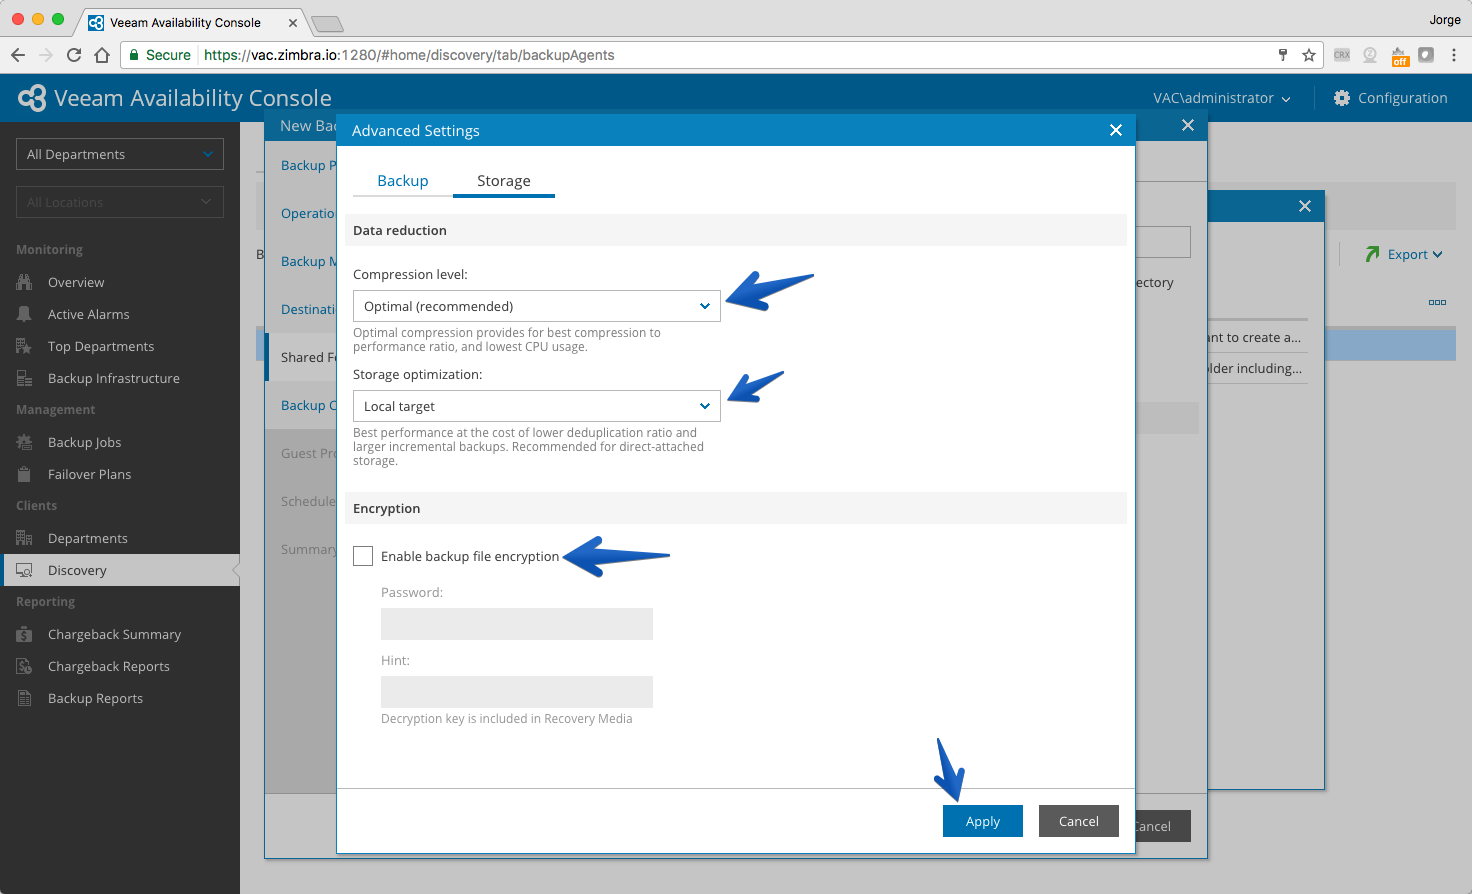Select the Summary step in the wizard
Screen dimensions: 1472x894
pyautogui.click(x=308, y=549)
